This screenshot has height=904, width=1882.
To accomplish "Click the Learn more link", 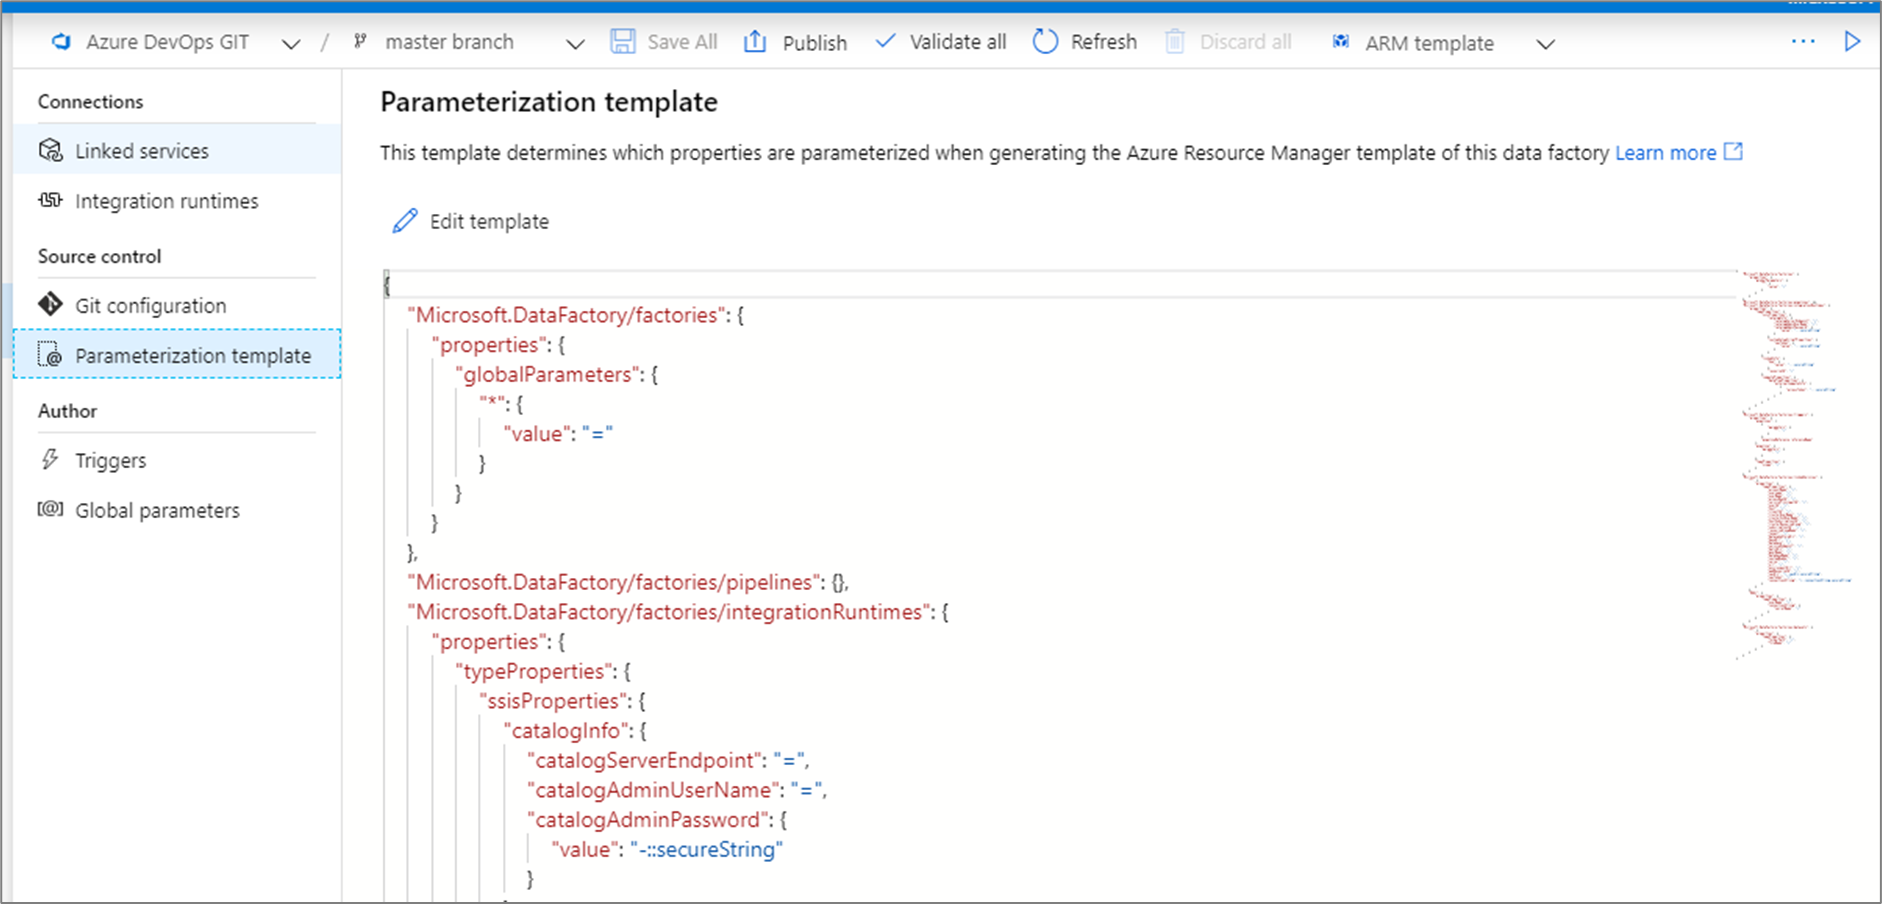I will [x=1679, y=152].
